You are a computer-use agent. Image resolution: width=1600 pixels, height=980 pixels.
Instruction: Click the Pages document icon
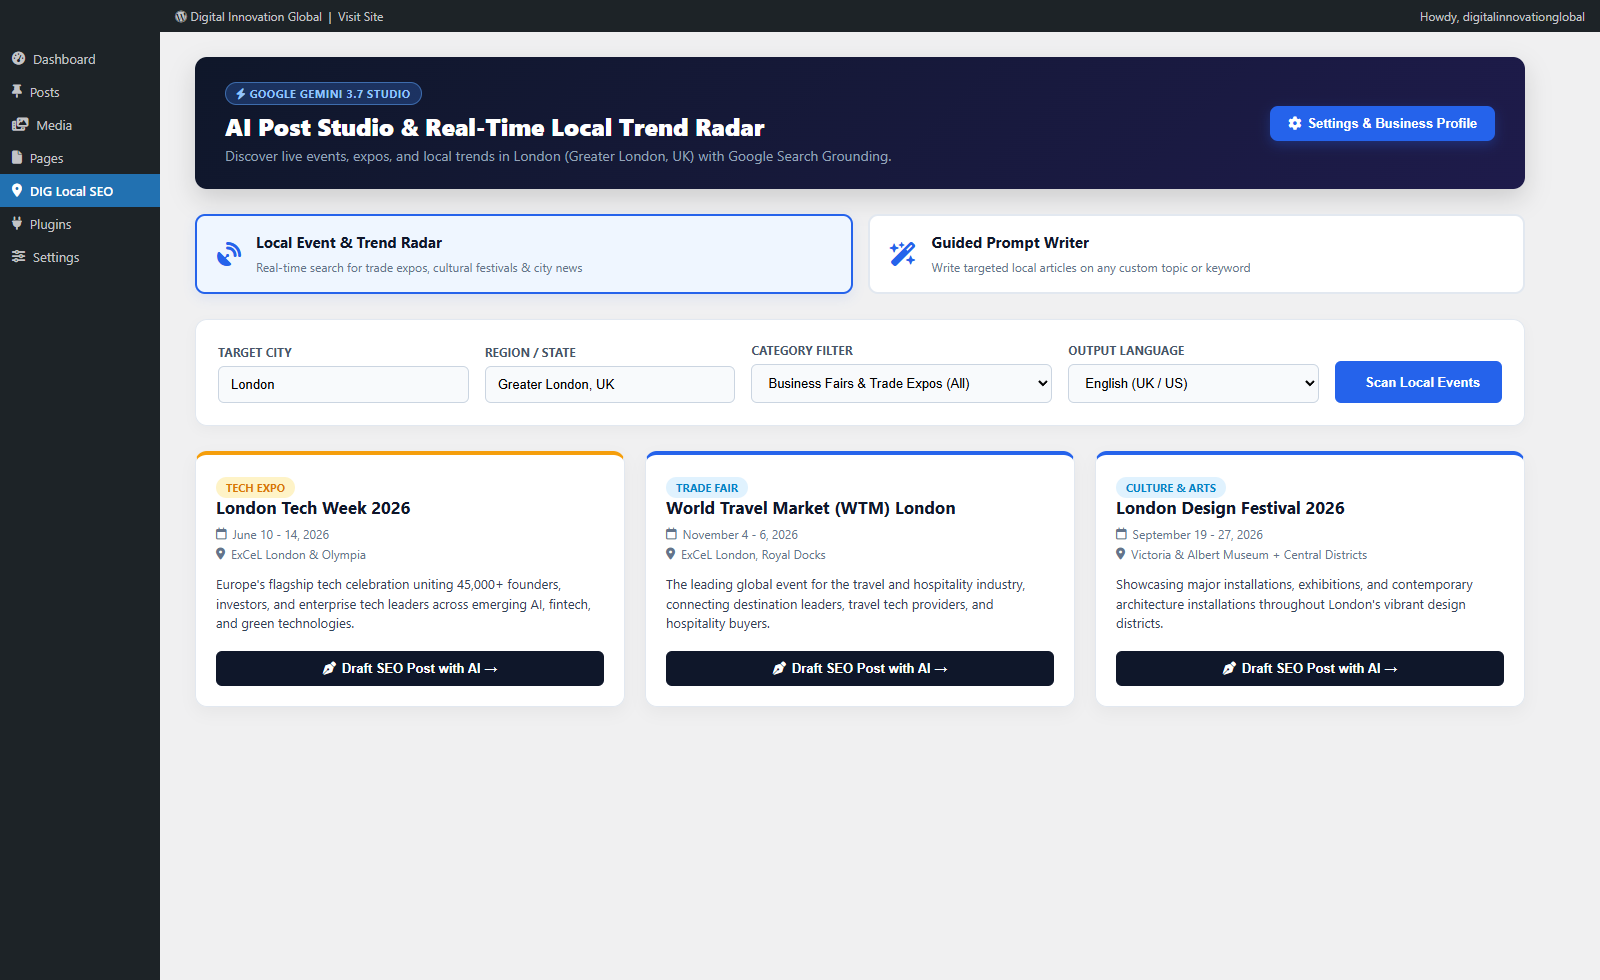[17, 157]
